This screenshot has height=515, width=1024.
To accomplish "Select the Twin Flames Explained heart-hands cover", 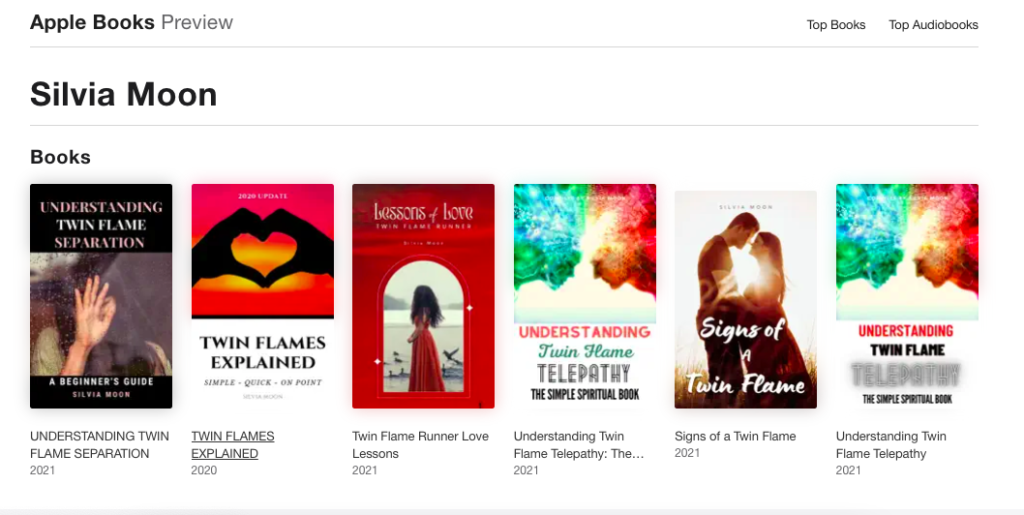I will tap(262, 296).
